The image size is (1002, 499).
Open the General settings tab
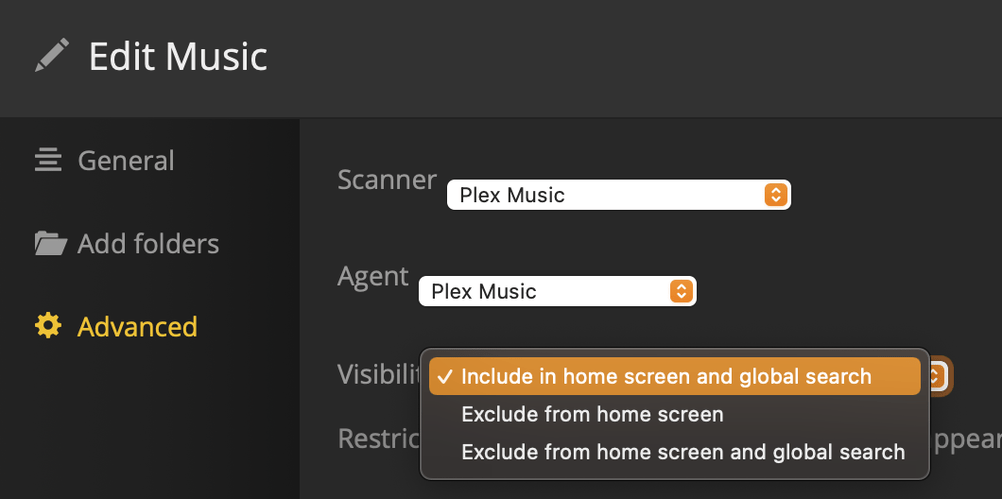[126, 160]
